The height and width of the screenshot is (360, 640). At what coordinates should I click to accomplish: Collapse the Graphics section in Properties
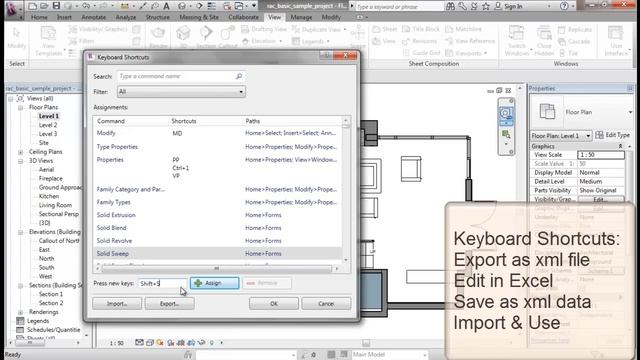click(x=620, y=146)
